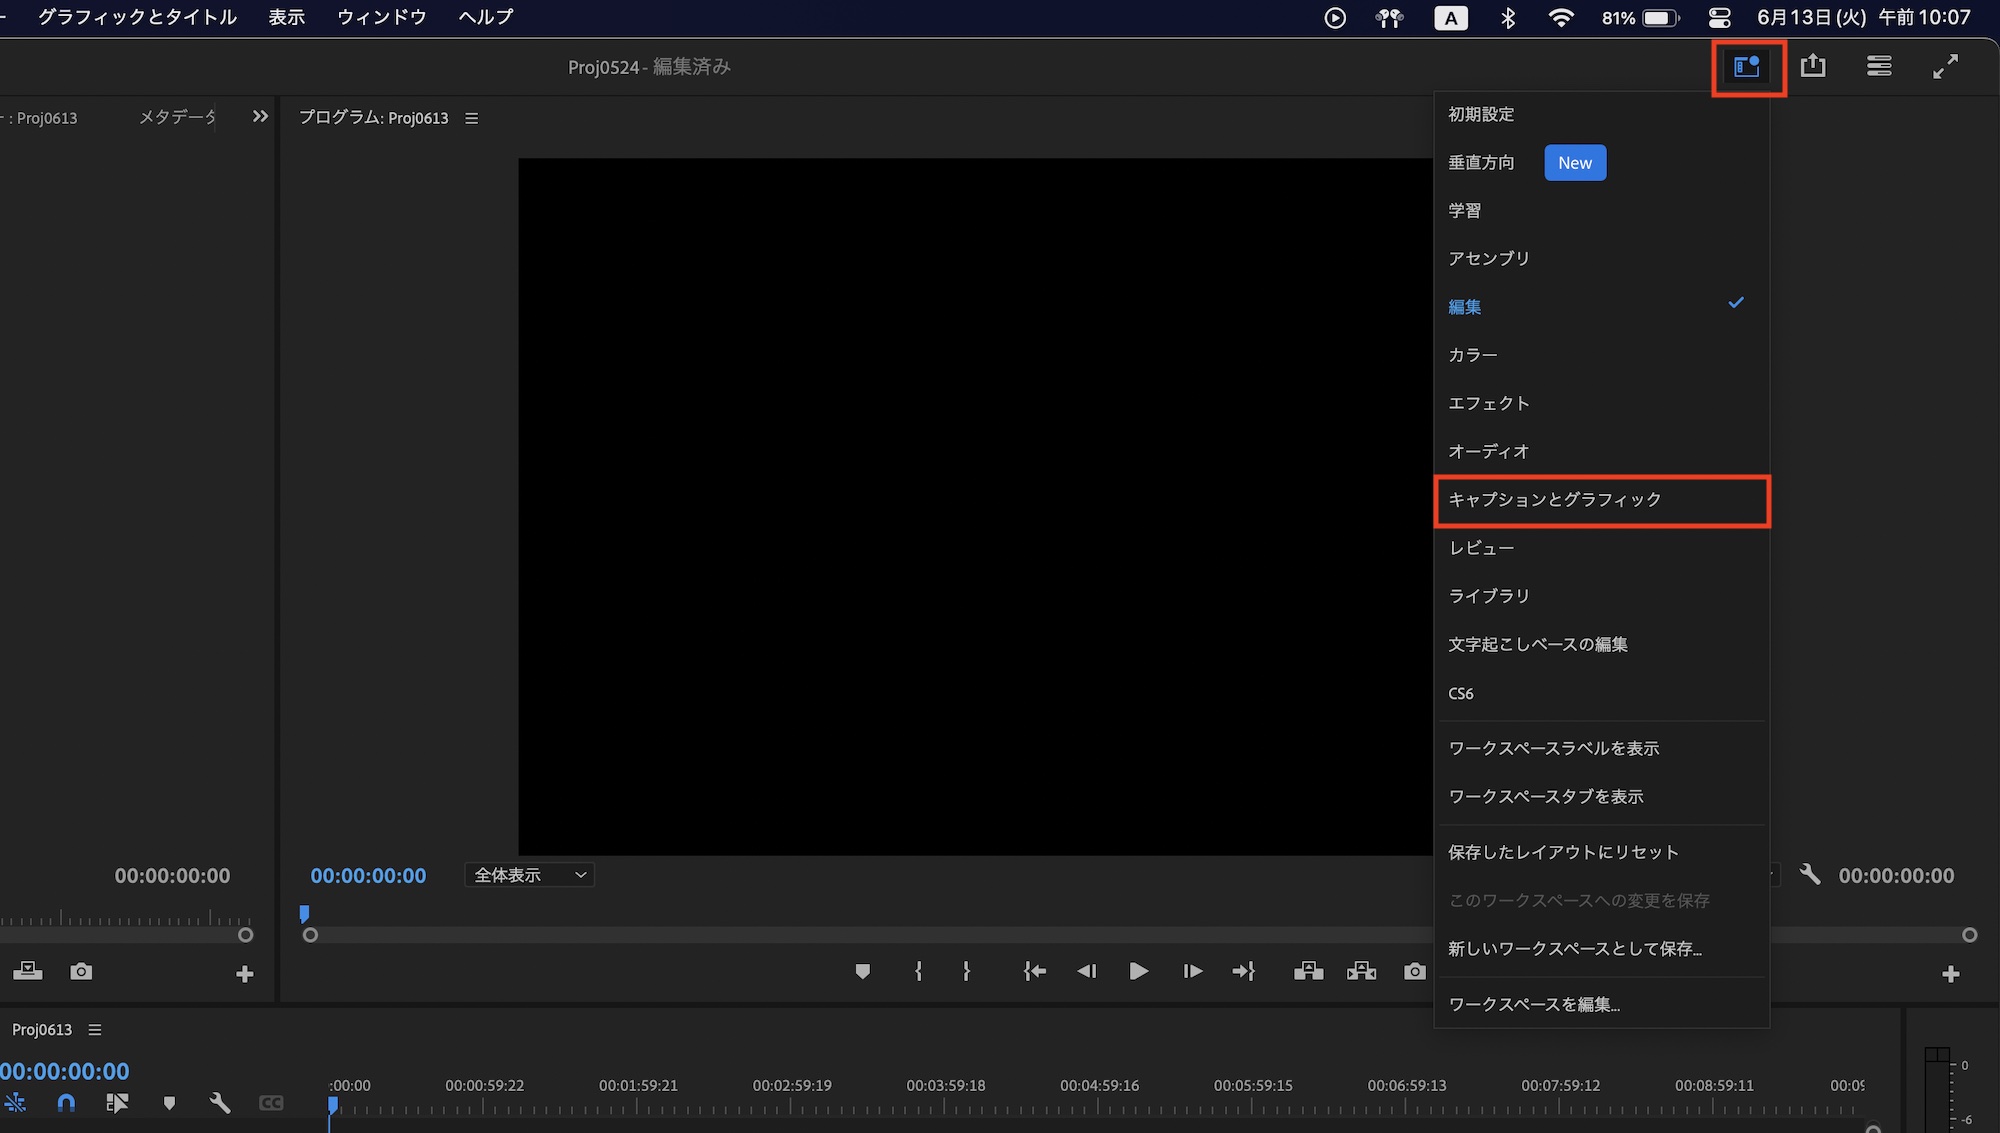The width and height of the screenshot is (2000, 1133).
Task: Click Go to In point icon
Action: coord(1034,971)
